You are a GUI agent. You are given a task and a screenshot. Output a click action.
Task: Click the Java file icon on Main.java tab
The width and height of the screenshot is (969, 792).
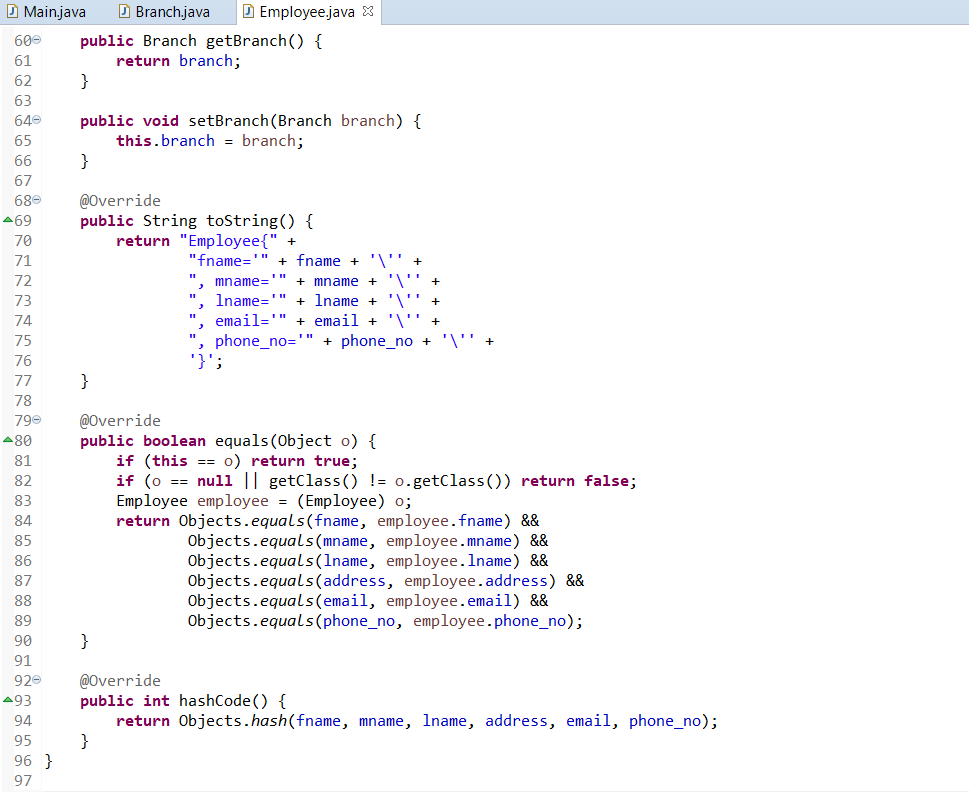pos(14,11)
